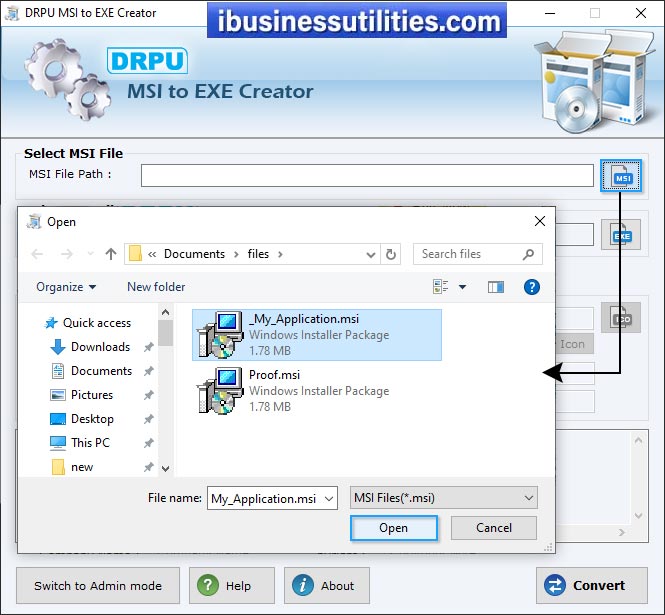Close the Open dialog with the X
The image size is (665, 615).
[539, 221]
